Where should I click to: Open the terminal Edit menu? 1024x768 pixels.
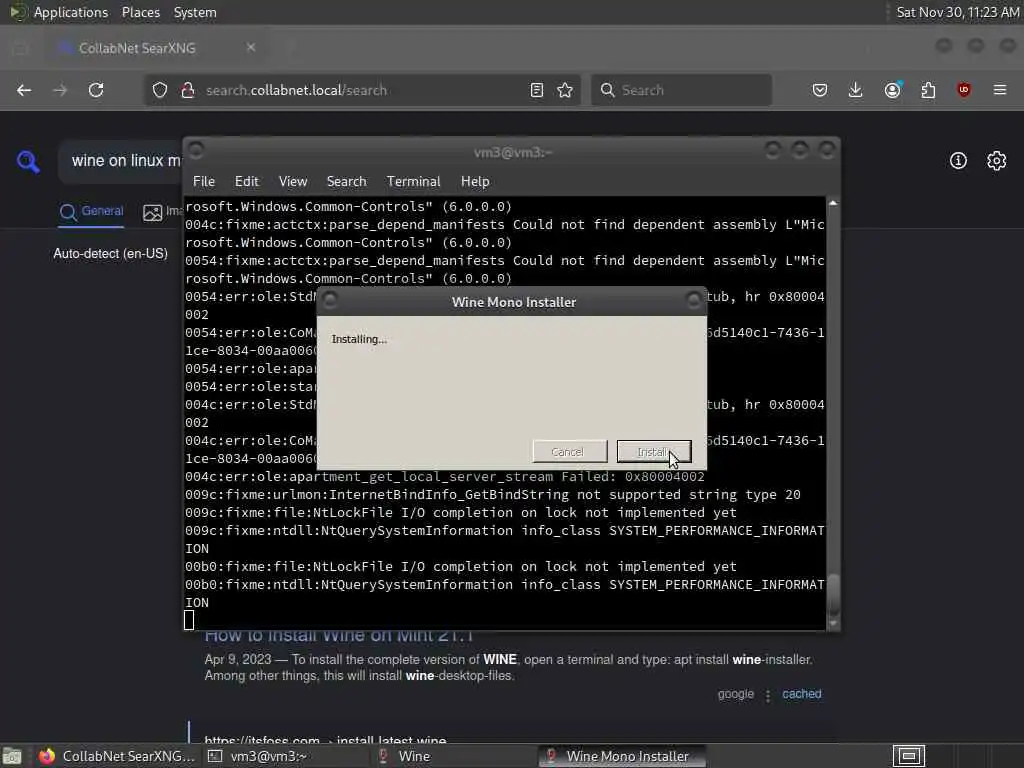coord(246,182)
